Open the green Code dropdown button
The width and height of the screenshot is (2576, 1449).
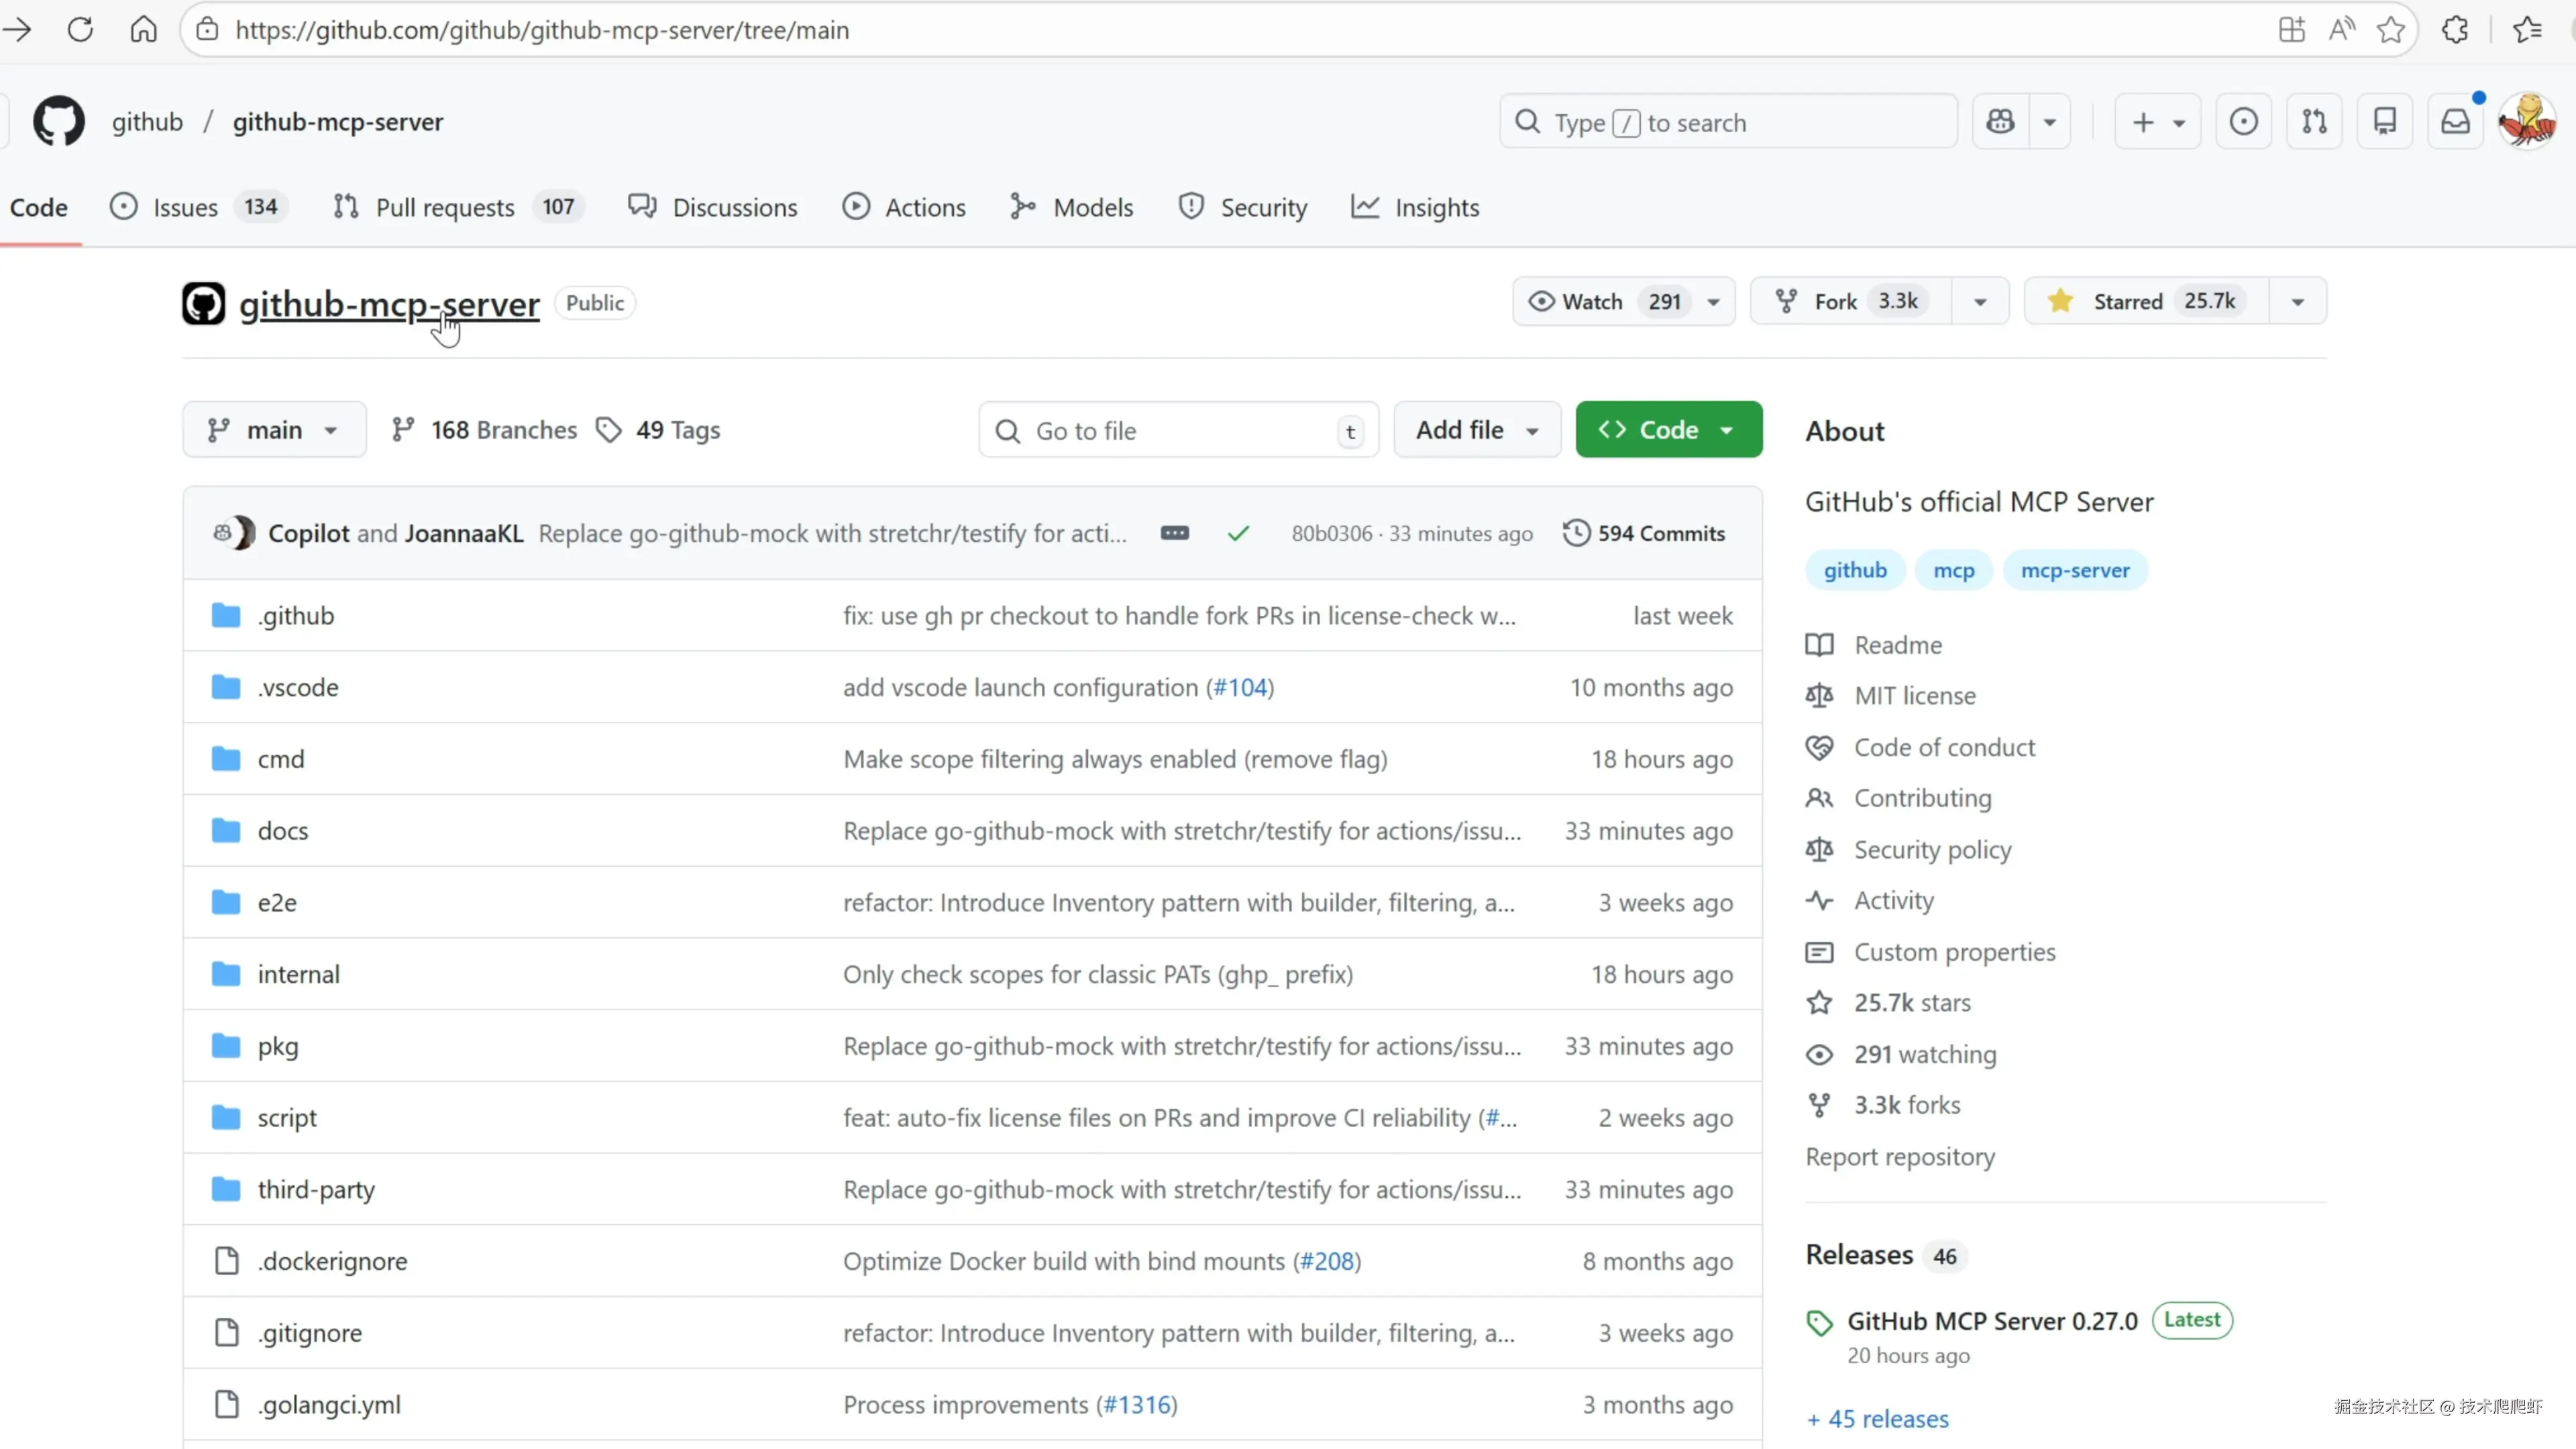point(1668,430)
